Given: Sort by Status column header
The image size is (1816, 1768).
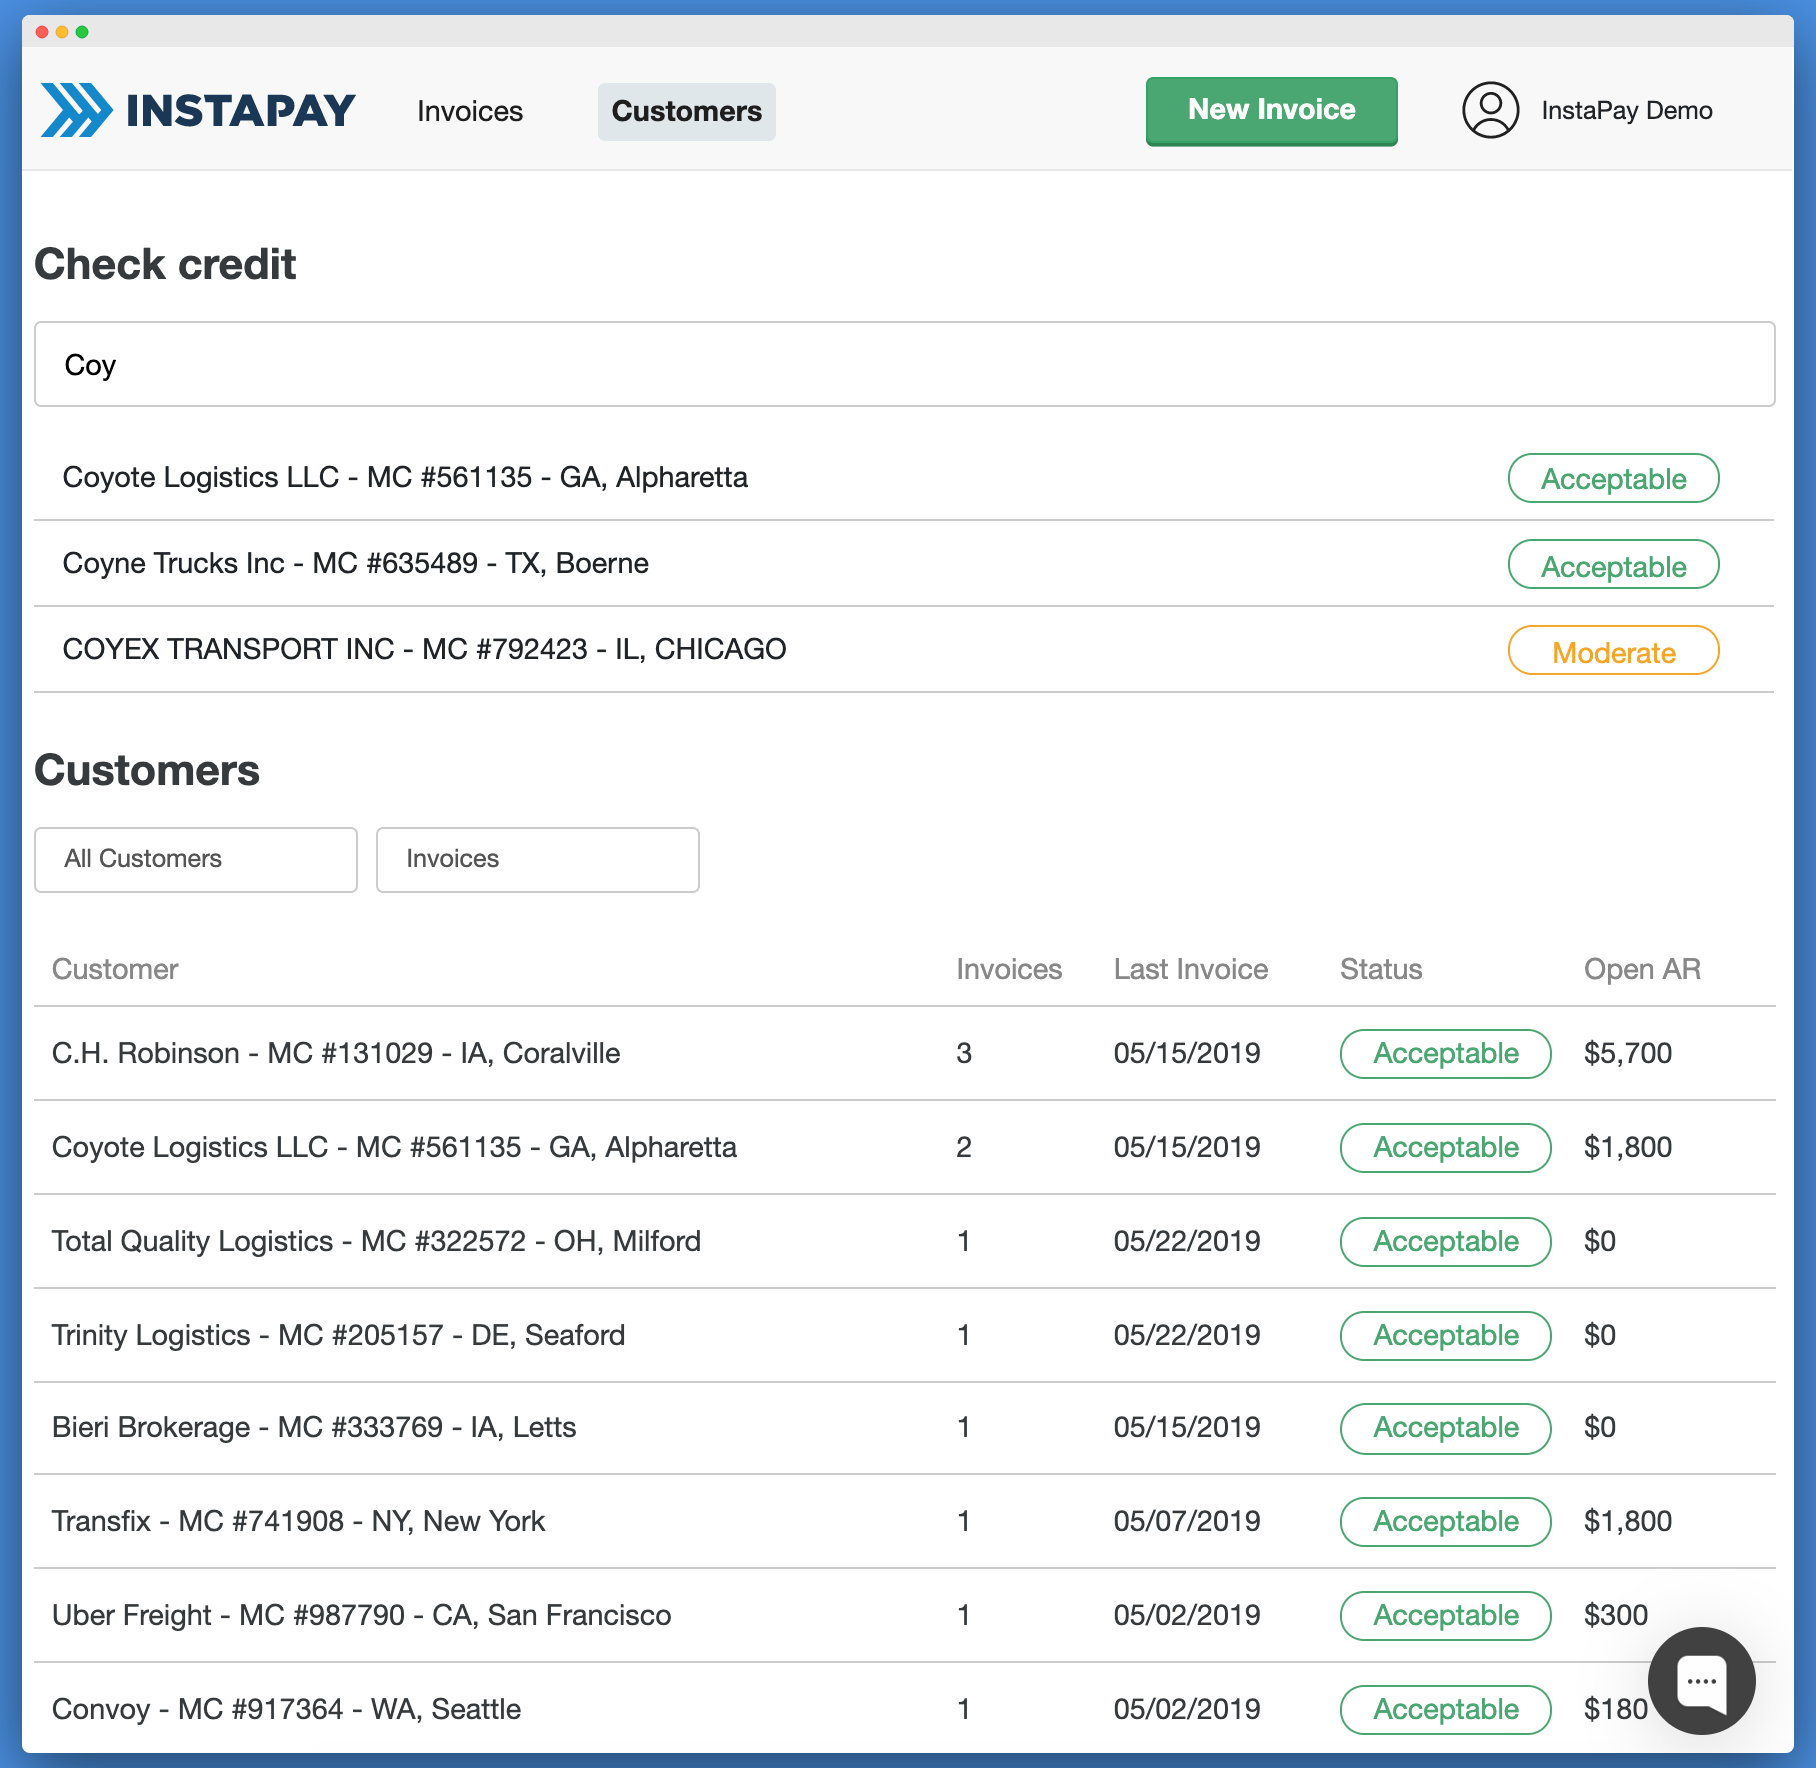Looking at the screenshot, I should [1380, 969].
